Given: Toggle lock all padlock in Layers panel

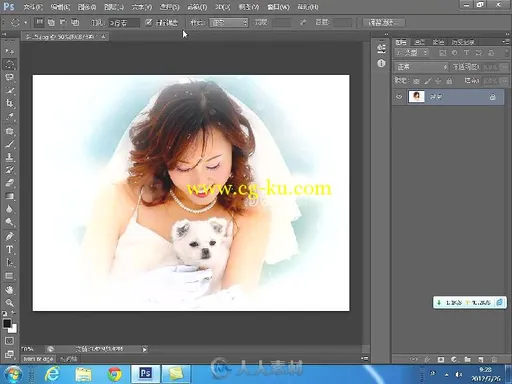Looking at the screenshot, I should (x=449, y=81).
